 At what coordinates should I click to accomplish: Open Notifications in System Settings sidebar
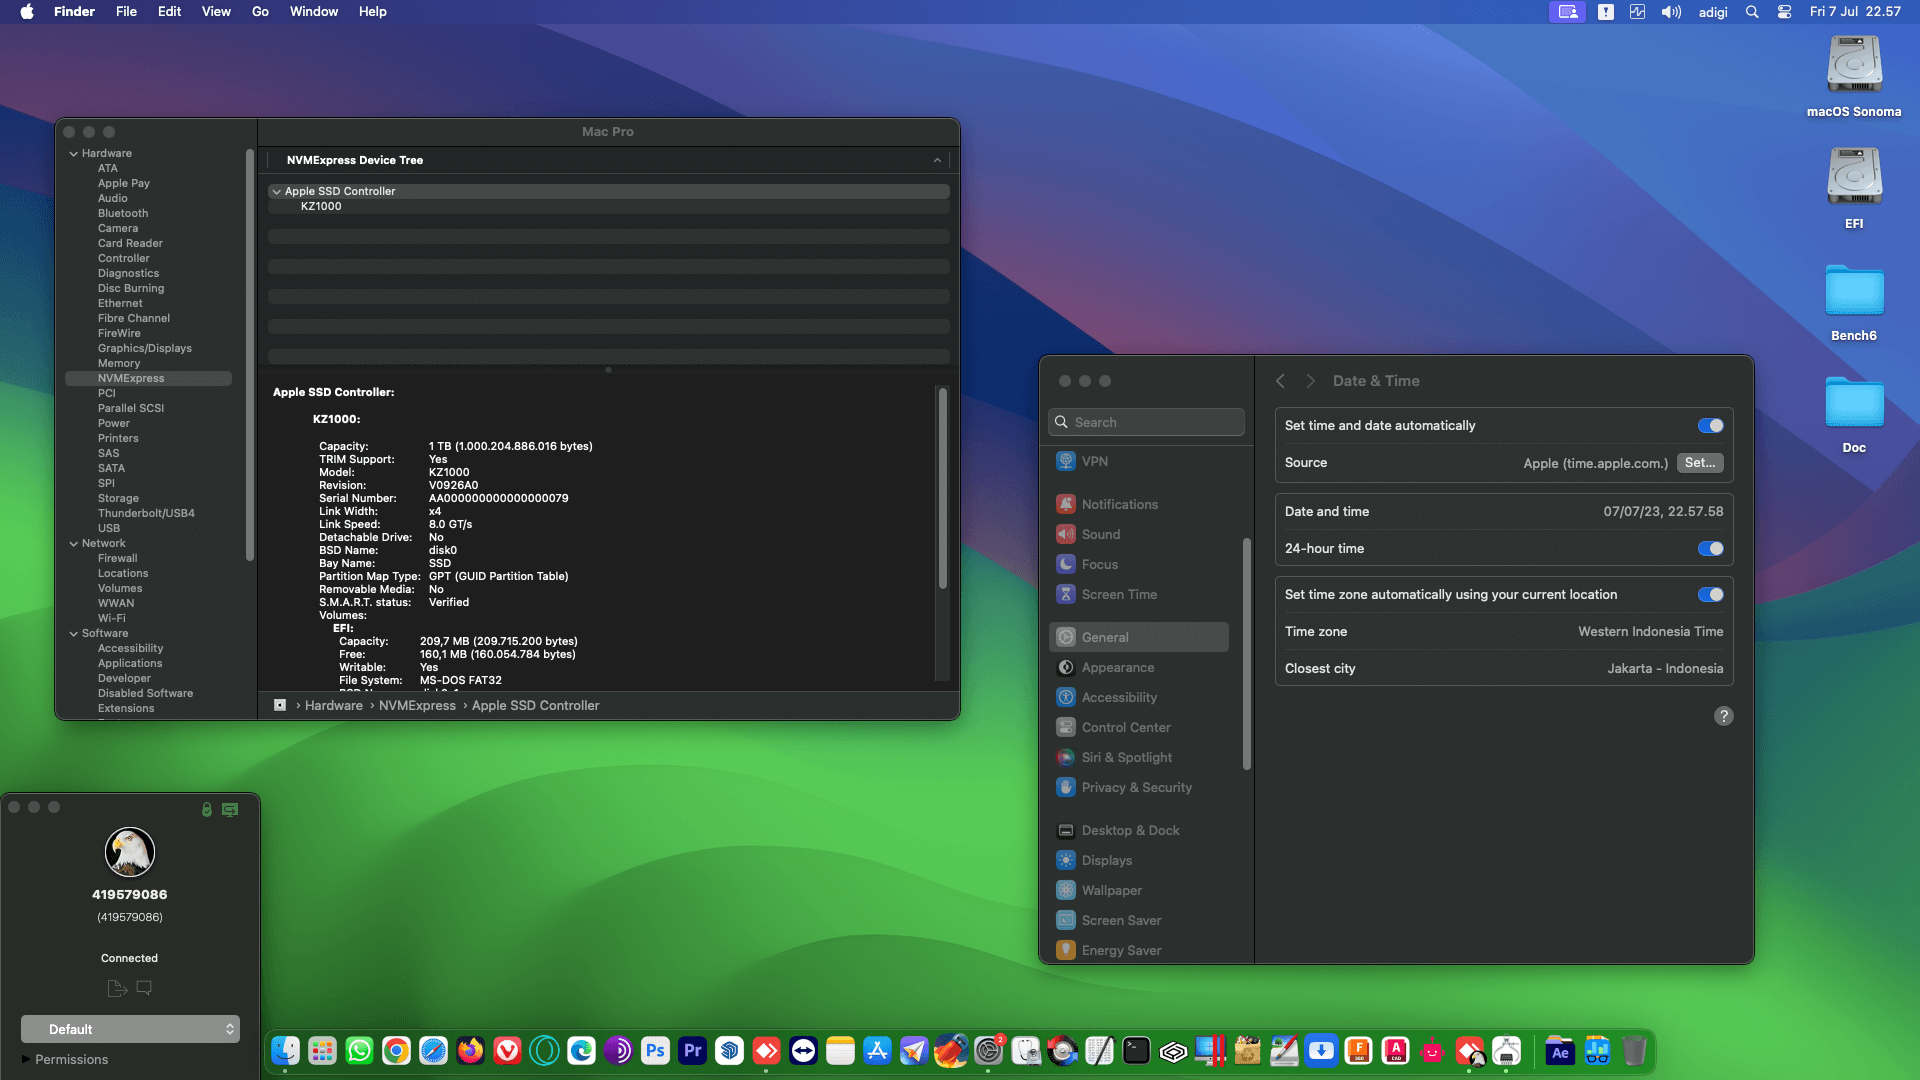coord(1139,504)
